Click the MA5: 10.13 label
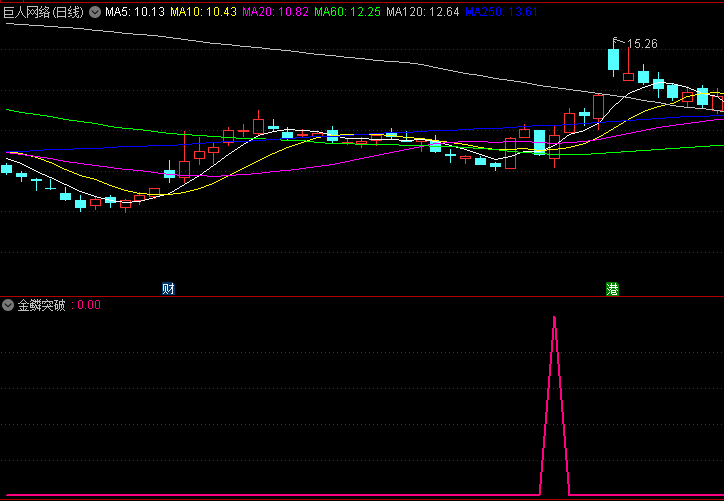The width and height of the screenshot is (724, 501). tap(135, 12)
